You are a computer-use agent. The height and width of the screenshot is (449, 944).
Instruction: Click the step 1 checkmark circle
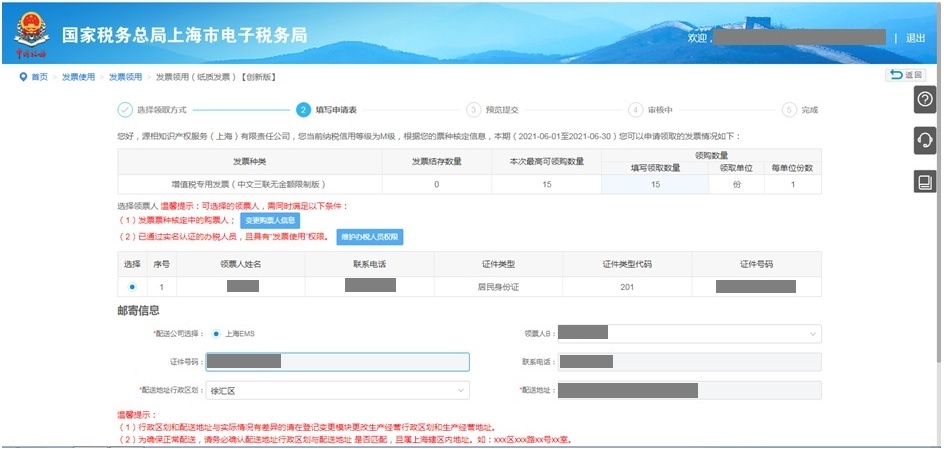pos(125,110)
